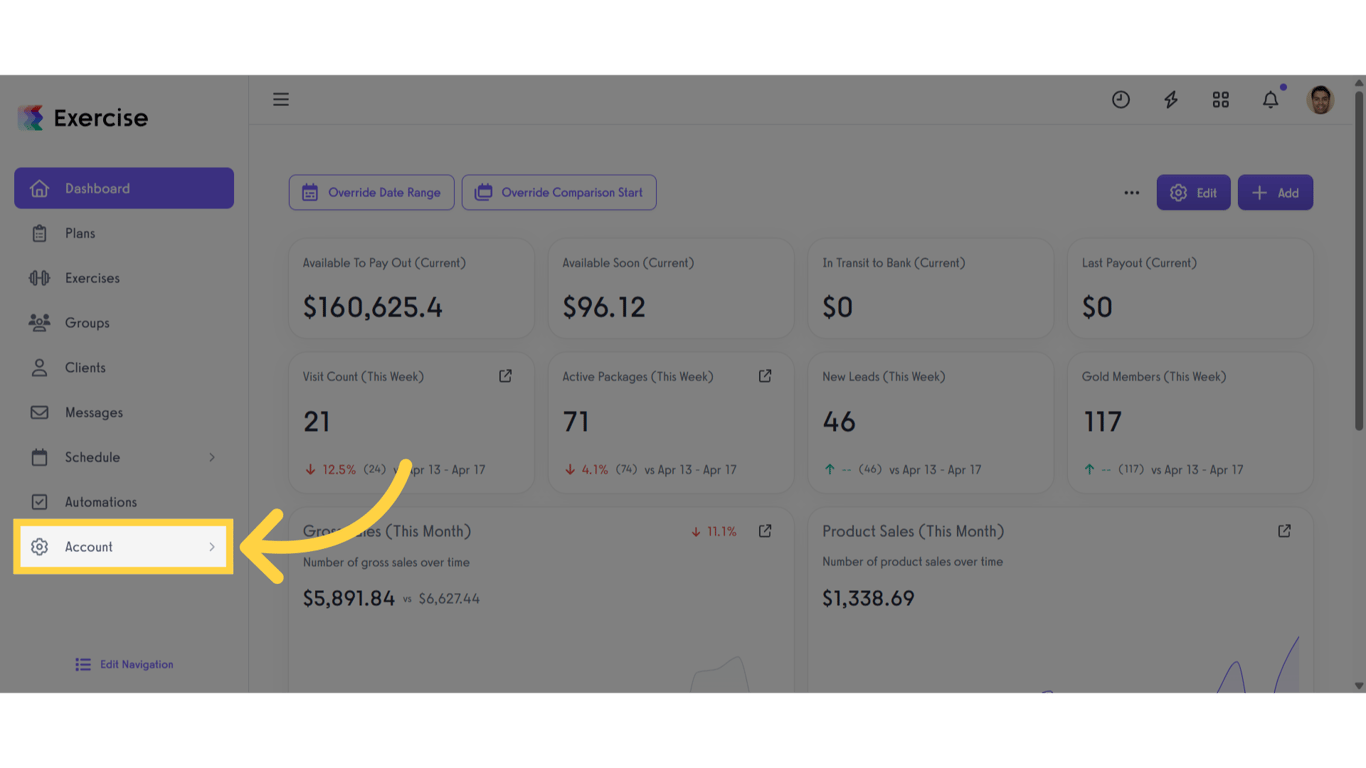Click the lightning bolt quick actions icon
The height and width of the screenshot is (768, 1366).
(x=1171, y=99)
